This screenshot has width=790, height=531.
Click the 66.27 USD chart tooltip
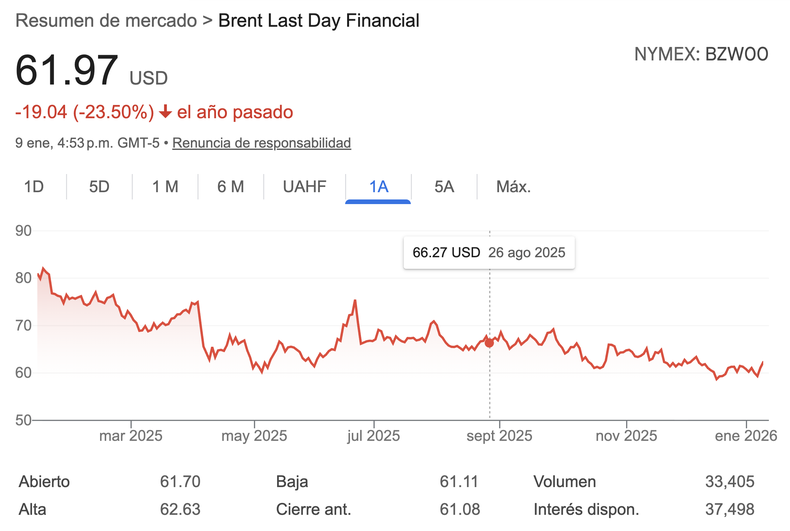point(489,253)
